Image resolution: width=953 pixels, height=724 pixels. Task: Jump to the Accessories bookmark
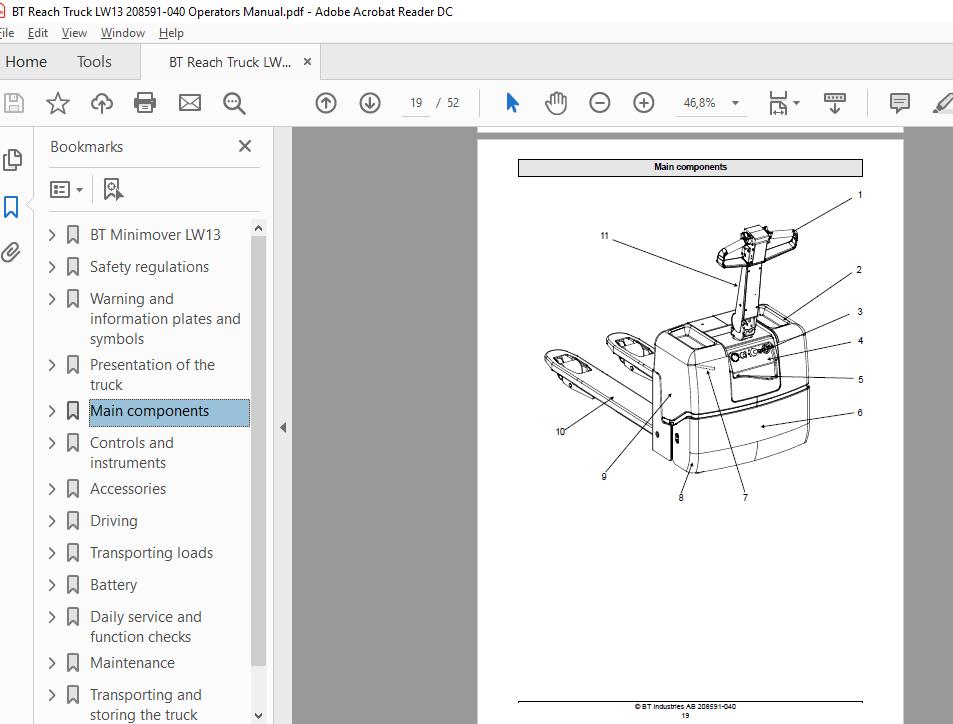pos(128,489)
